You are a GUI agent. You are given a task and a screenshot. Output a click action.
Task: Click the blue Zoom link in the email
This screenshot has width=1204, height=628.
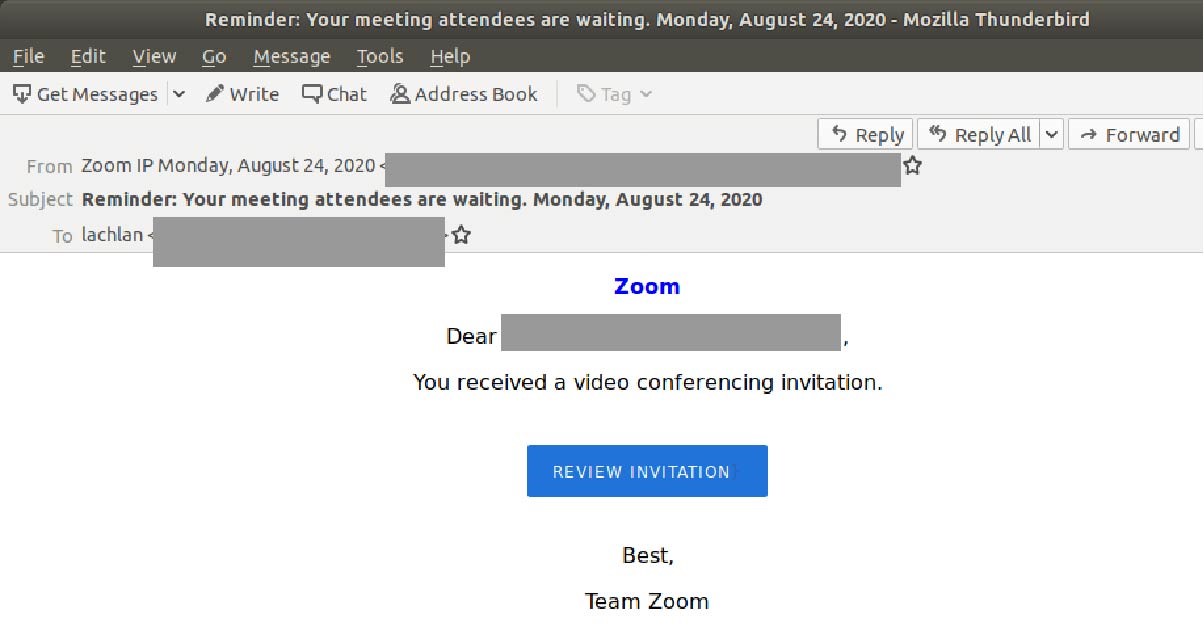point(646,286)
